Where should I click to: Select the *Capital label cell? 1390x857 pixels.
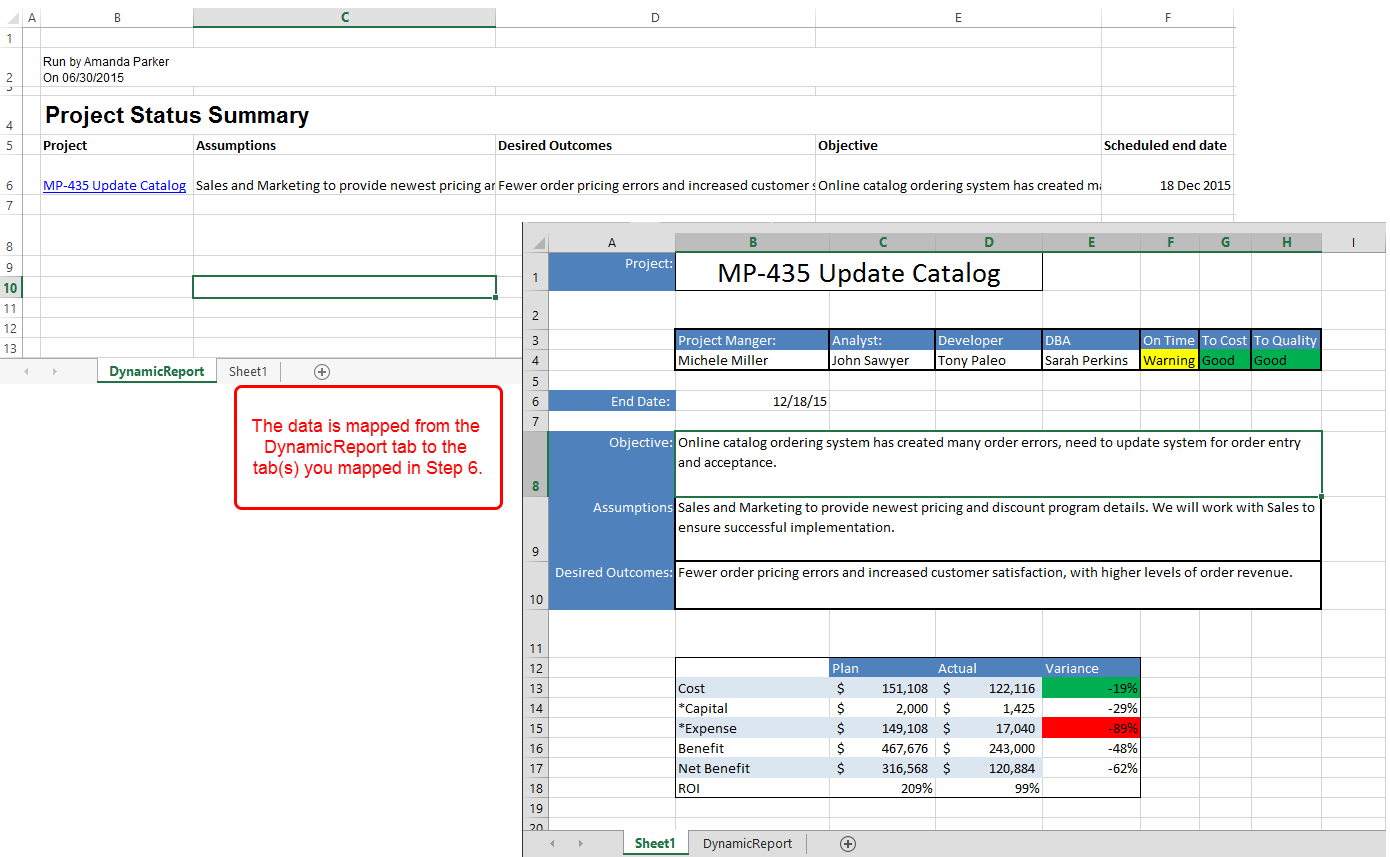tap(752, 708)
